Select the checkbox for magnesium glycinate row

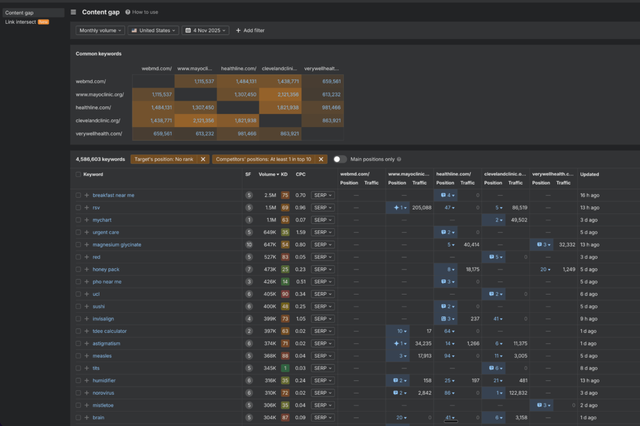pos(79,244)
